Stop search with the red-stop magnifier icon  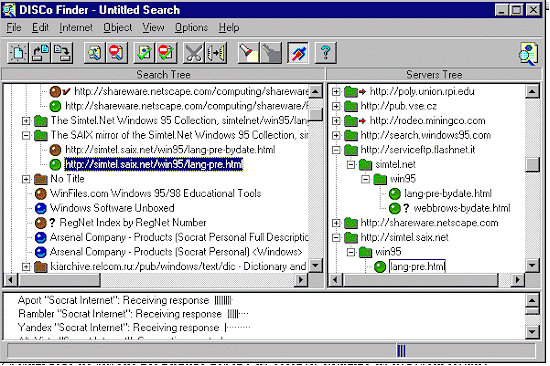pyautogui.click(x=117, y=53)
